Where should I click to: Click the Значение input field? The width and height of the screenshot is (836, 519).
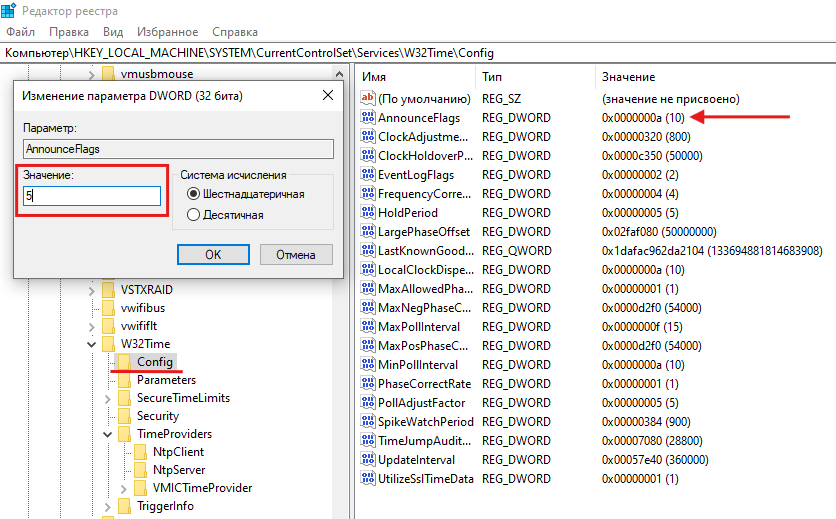pos(93,196)
